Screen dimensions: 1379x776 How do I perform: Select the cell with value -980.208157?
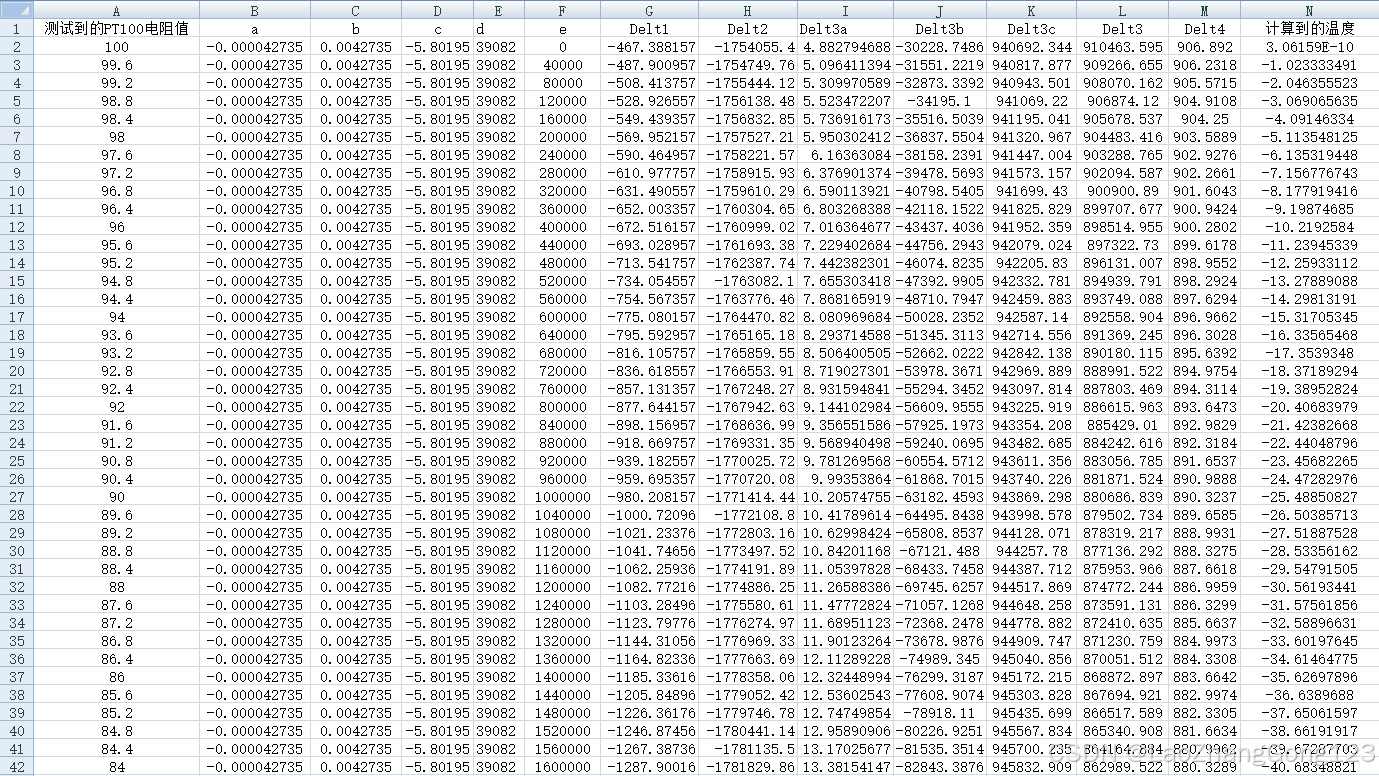tap(650, 497)
